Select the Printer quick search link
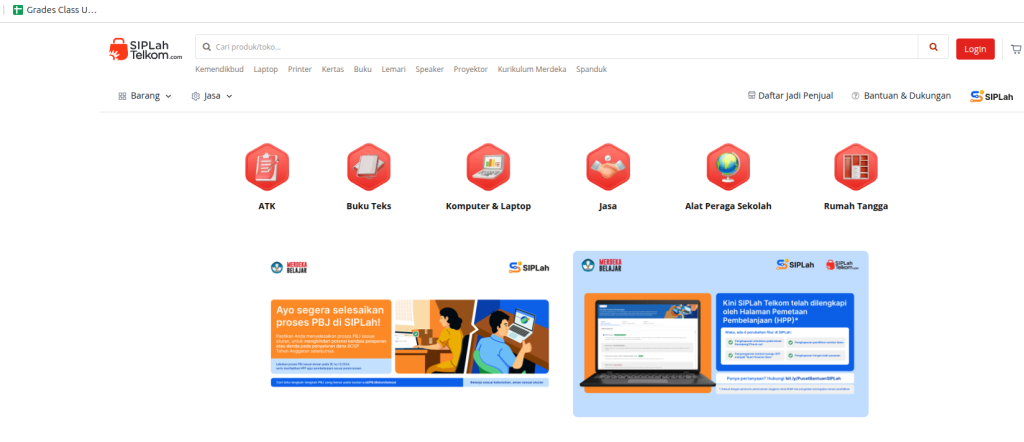Viewport: 1024px width, 442px height. click(300, 69)
